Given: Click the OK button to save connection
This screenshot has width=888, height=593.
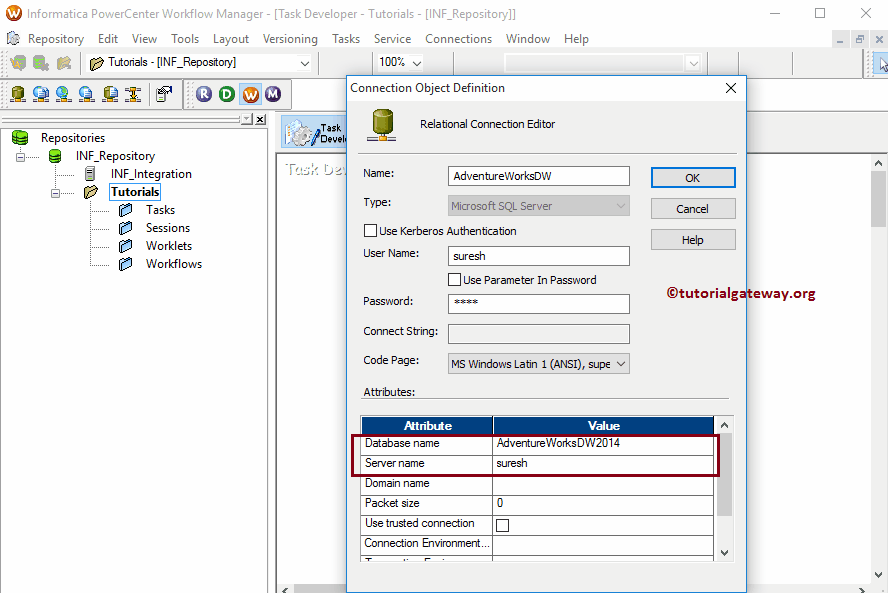Looking at the screenshot, I should click(692, 175).
